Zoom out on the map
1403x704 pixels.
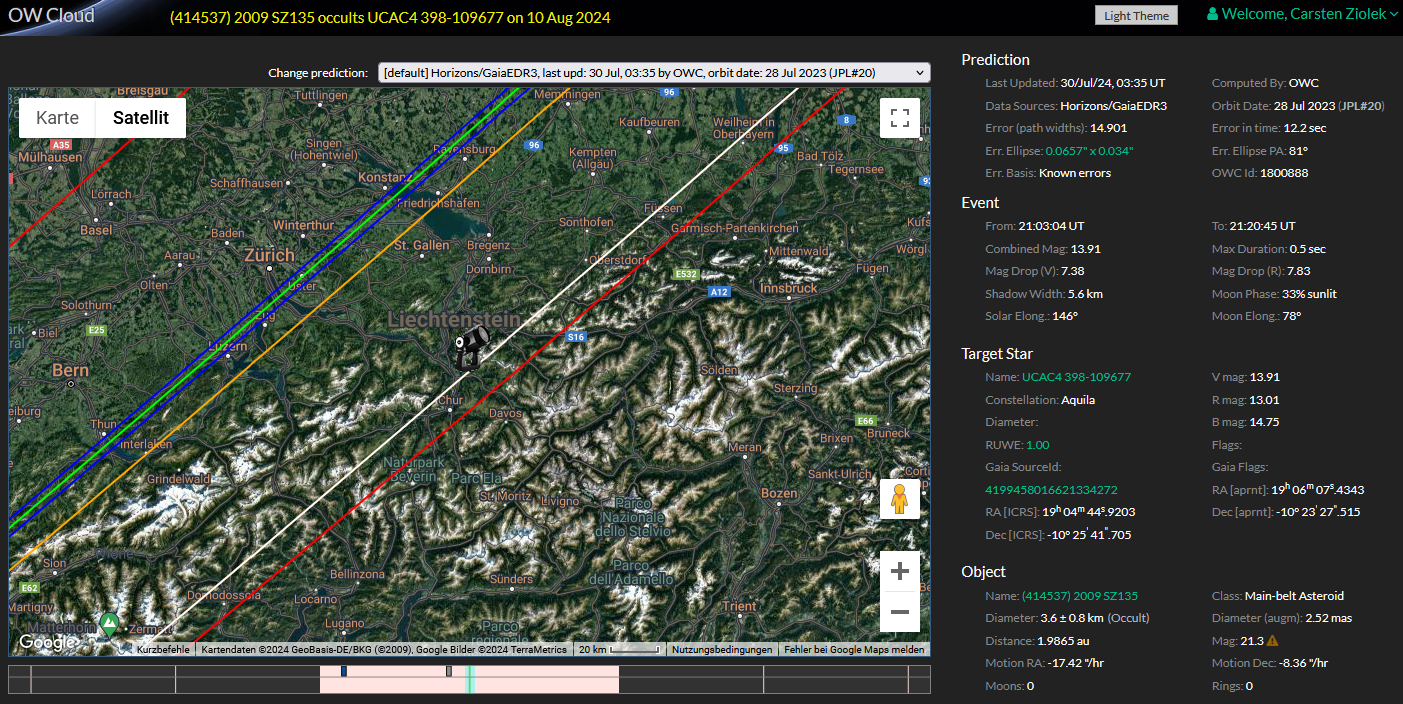click(899, 611)
